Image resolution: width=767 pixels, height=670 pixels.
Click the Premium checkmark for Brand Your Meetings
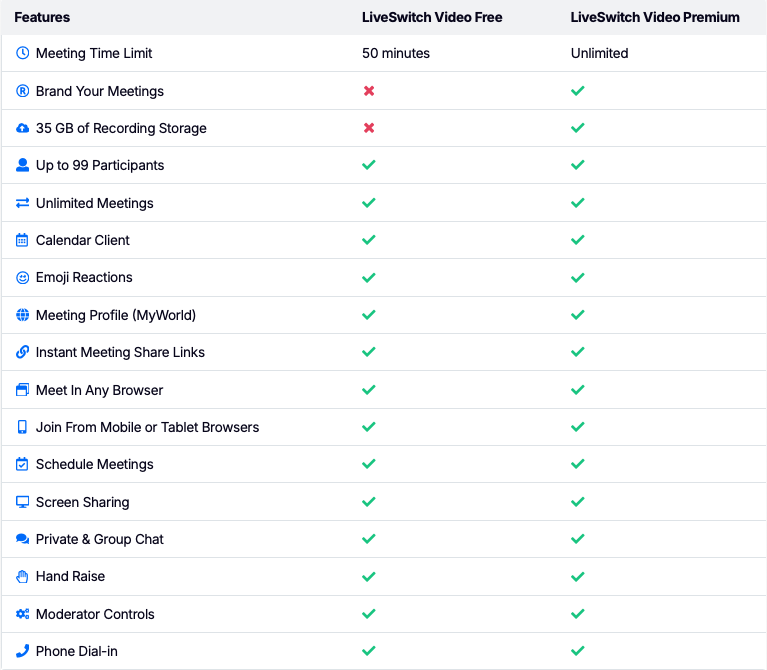pos(577,91)
